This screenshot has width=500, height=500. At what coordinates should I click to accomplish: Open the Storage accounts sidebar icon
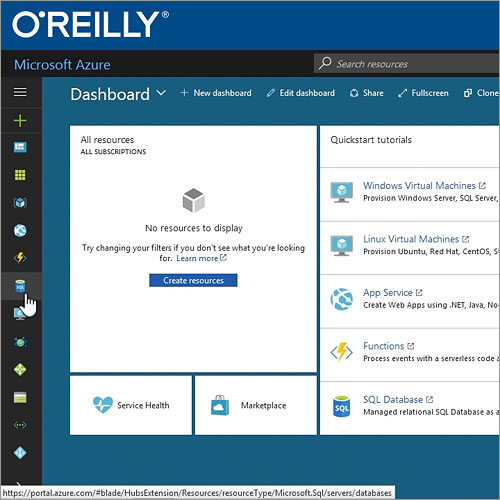20,397
